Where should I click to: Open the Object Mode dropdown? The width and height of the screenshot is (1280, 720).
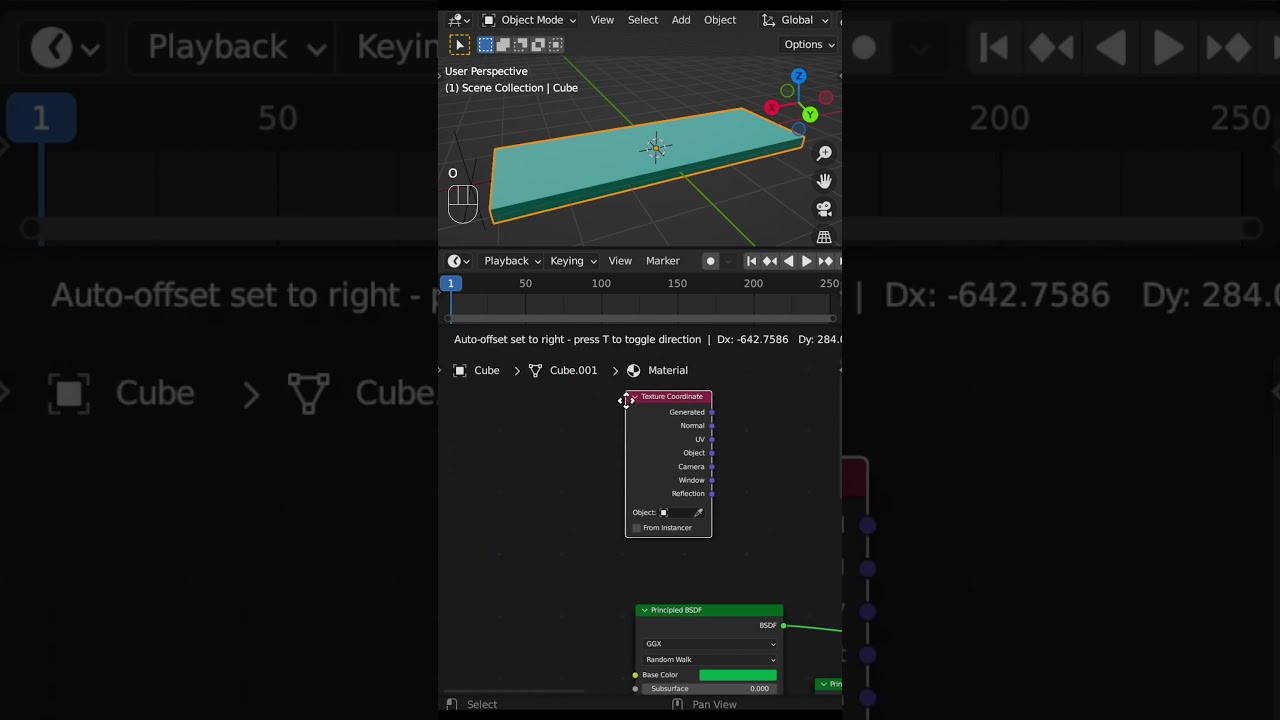pyautogui.click(x=529, y=20)
